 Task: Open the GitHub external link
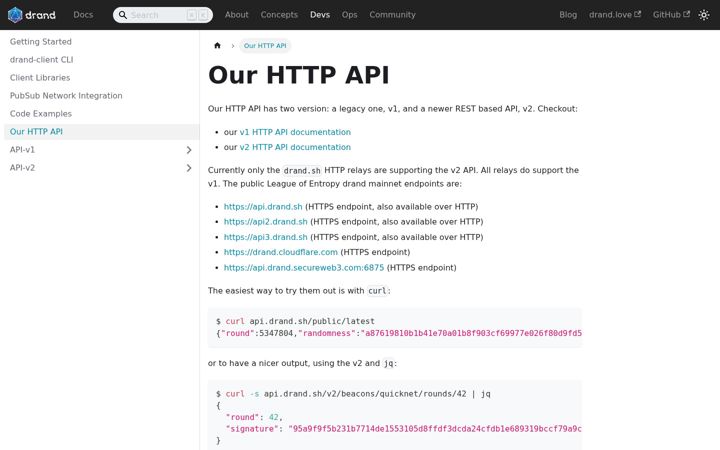point(671,15)
